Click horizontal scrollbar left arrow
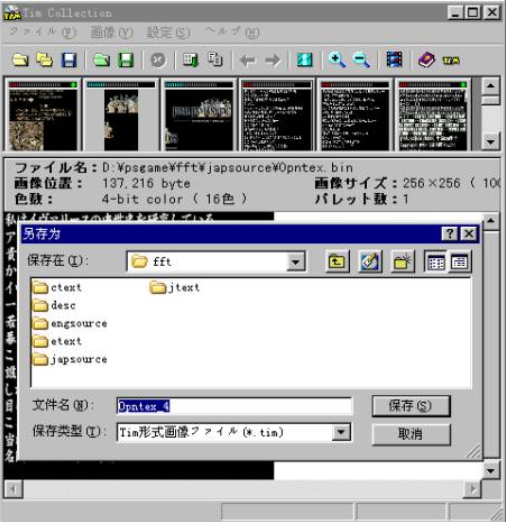This screenshot has width=506, height=522. pos(13,489)
